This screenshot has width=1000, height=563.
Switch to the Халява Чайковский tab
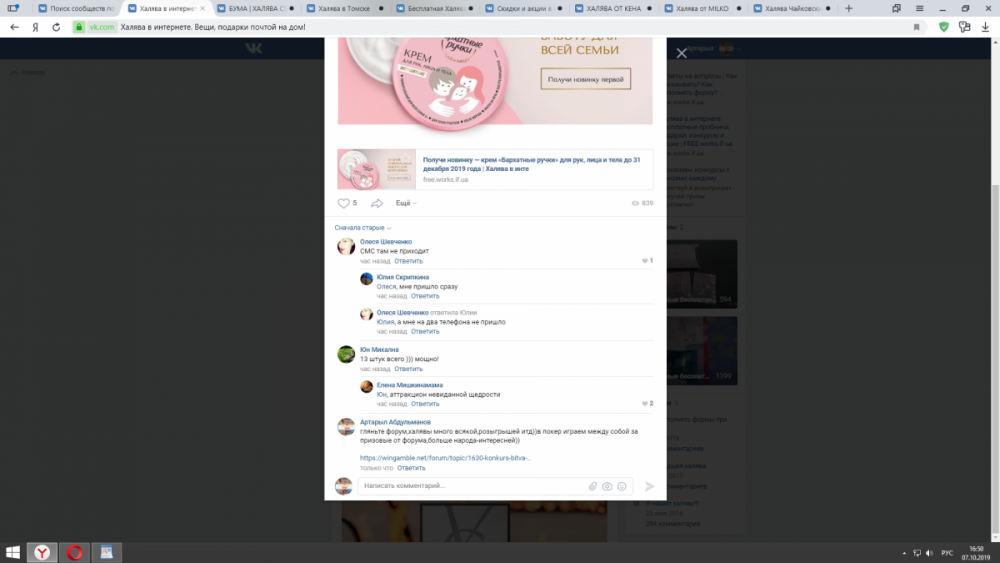pos(791,8)
